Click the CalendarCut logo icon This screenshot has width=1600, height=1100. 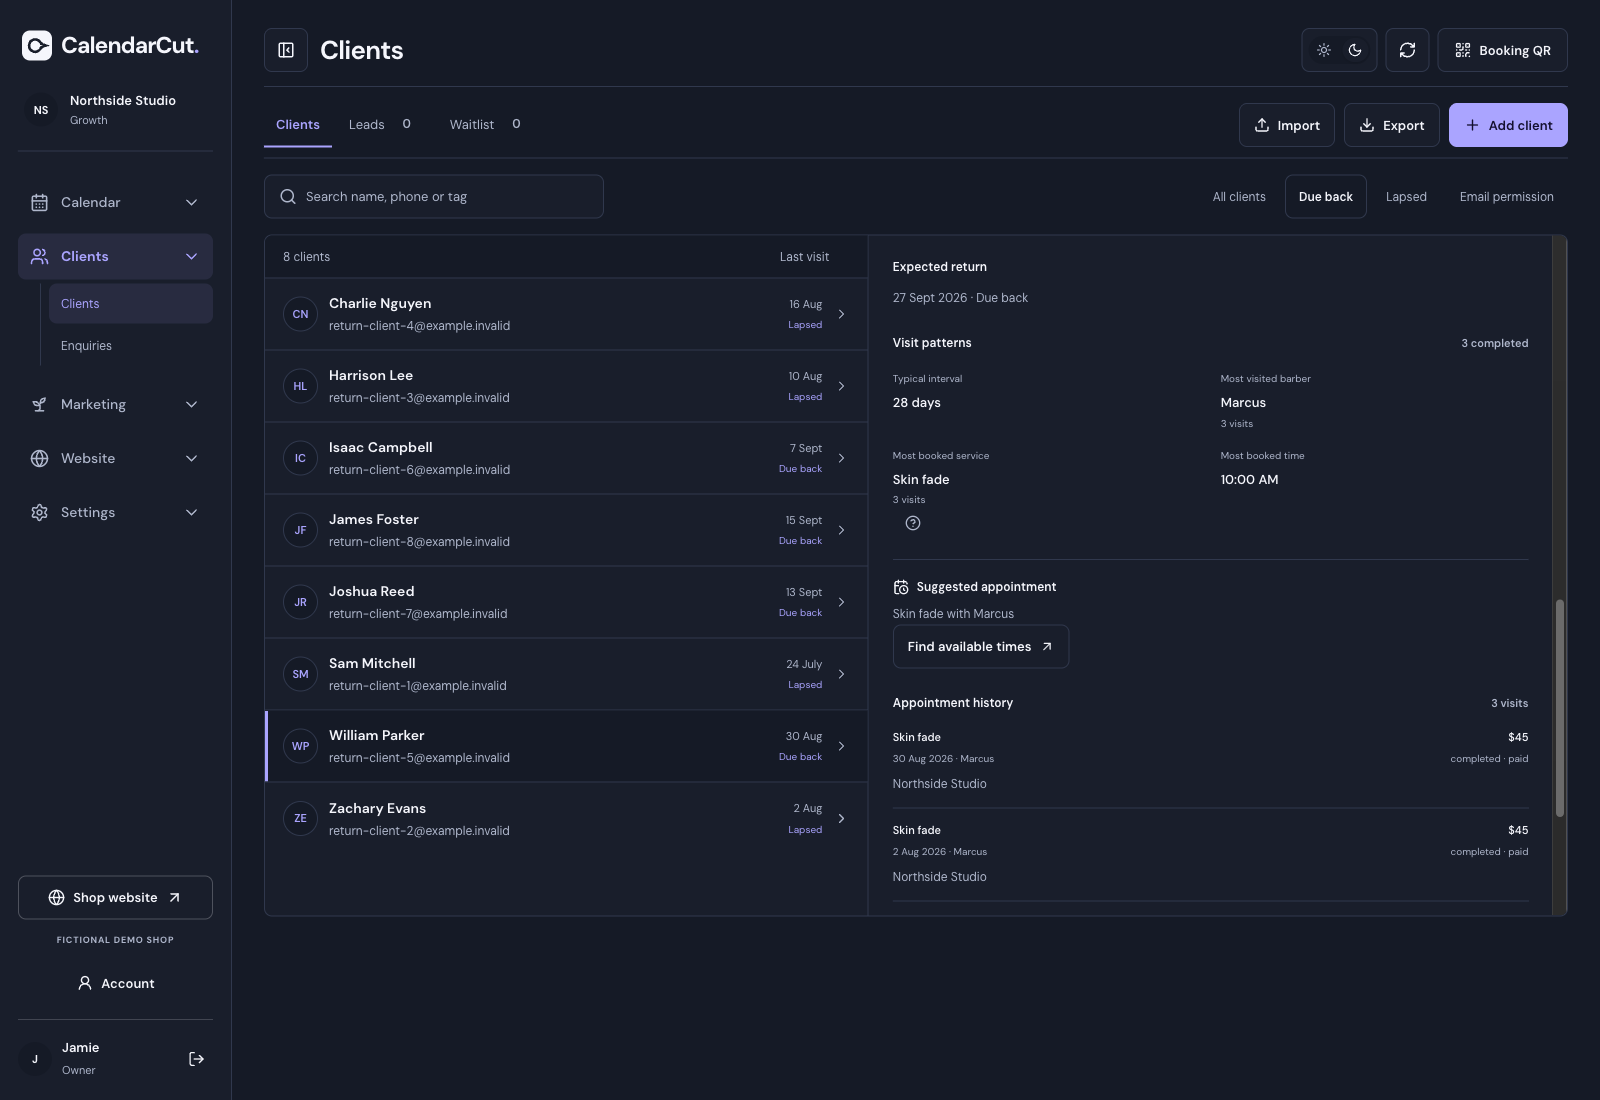[x=37, y=45]
